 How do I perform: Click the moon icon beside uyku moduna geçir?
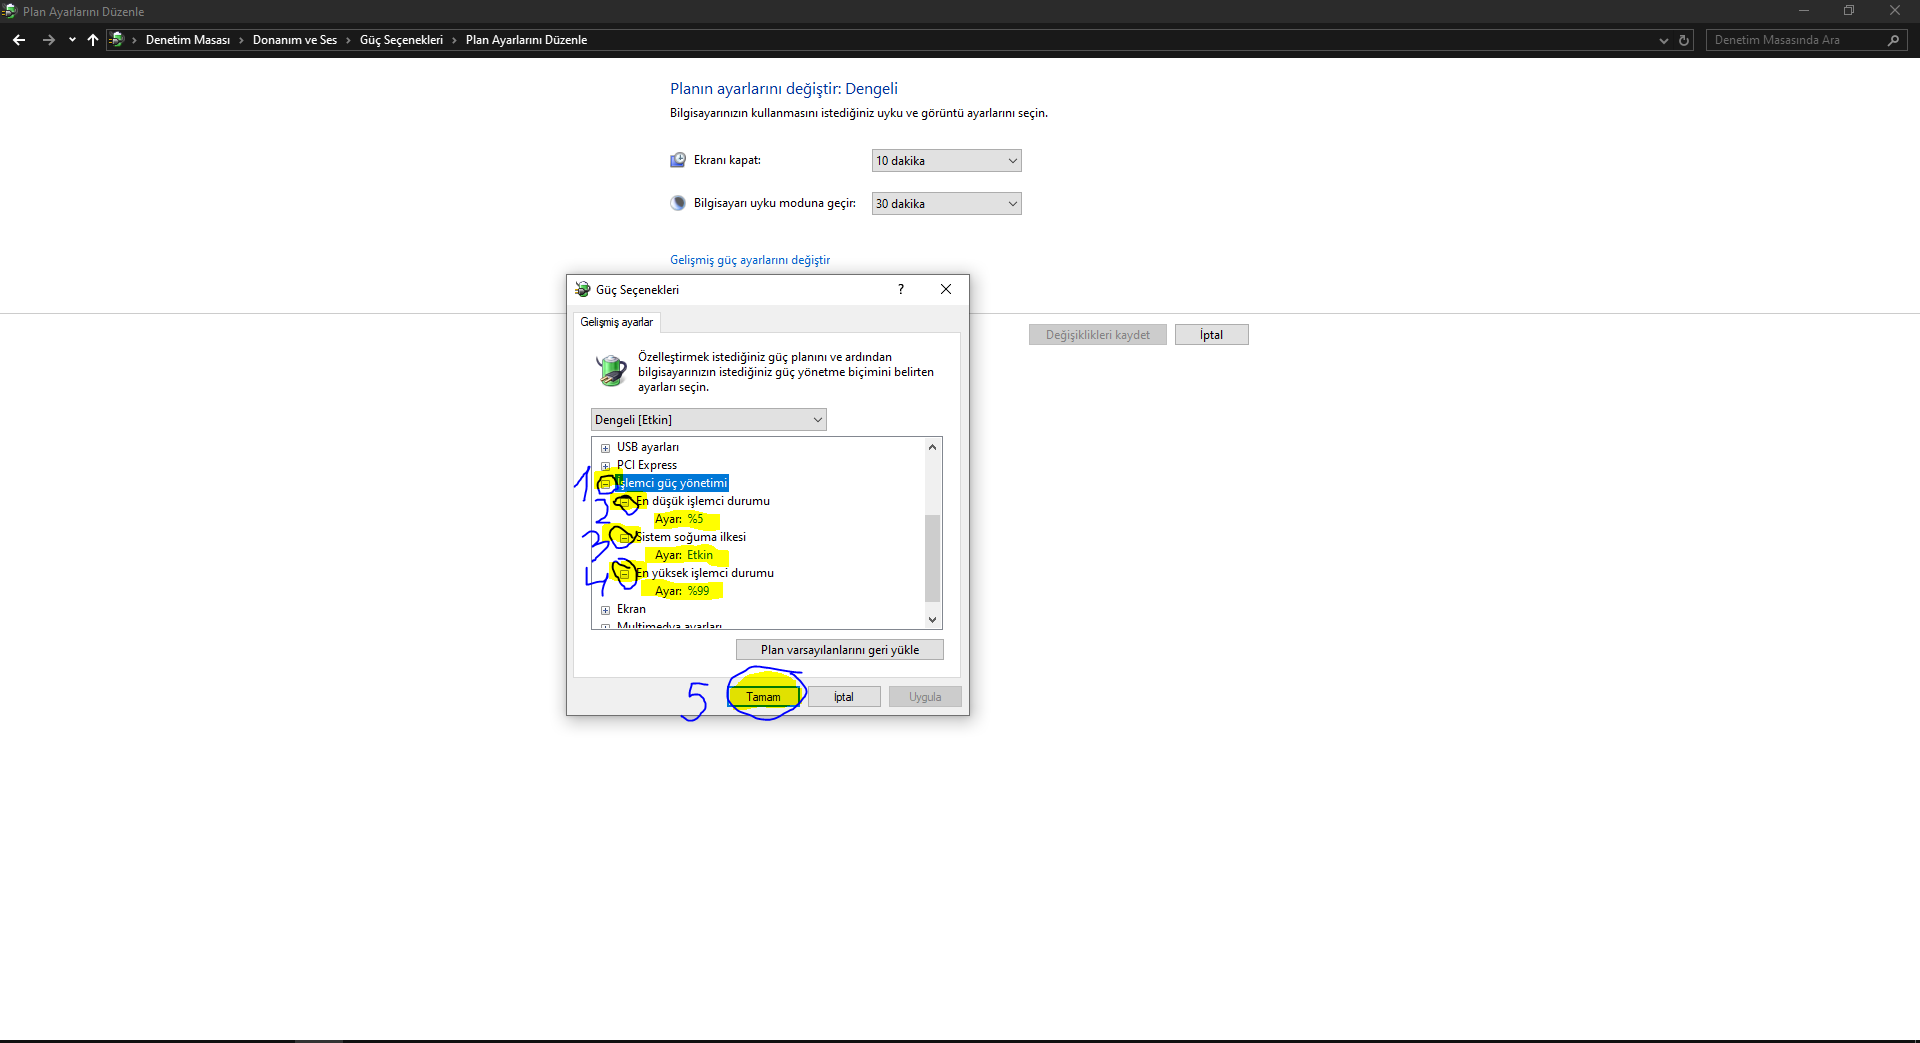pyautogui.click(x=678, y=203)
